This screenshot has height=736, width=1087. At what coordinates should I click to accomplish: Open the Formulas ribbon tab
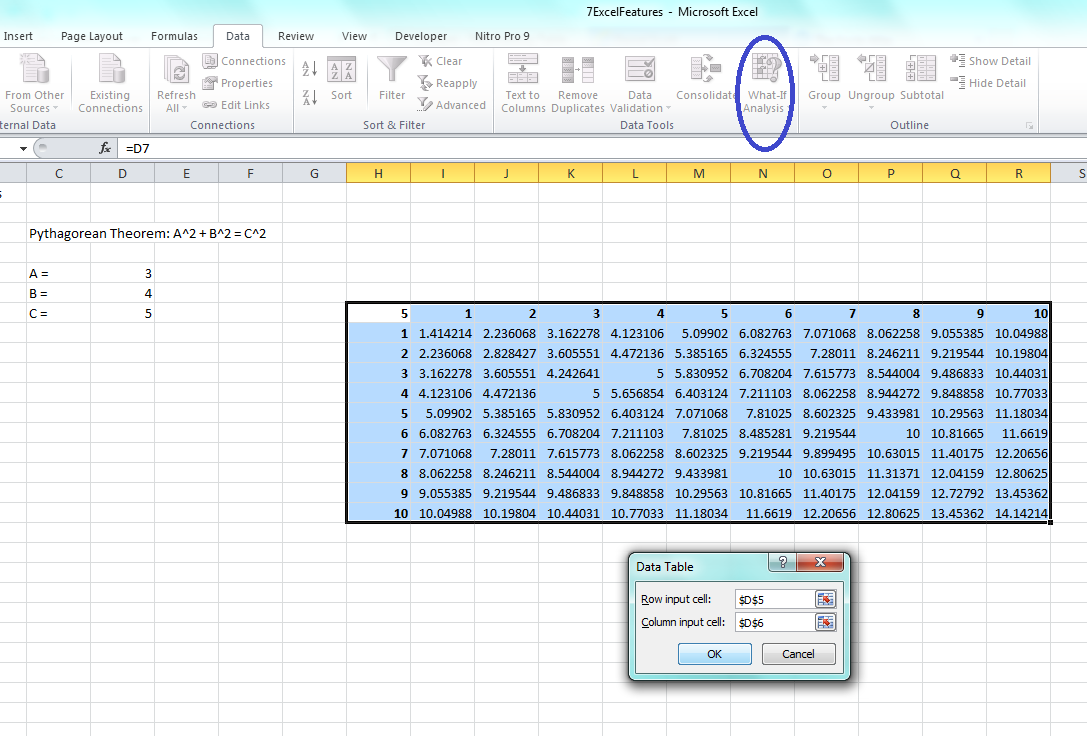click(174, 35)
